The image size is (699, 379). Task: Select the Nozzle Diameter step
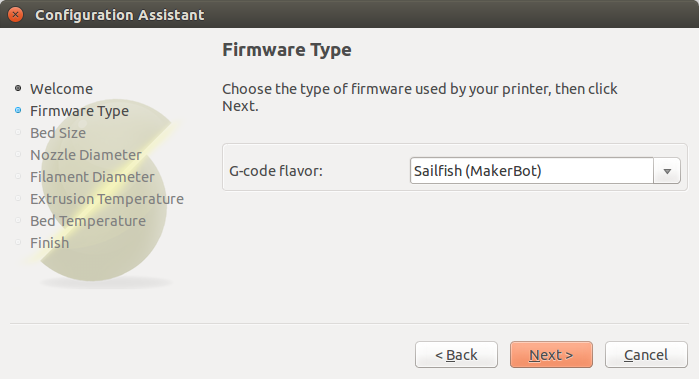click(86, 155)
